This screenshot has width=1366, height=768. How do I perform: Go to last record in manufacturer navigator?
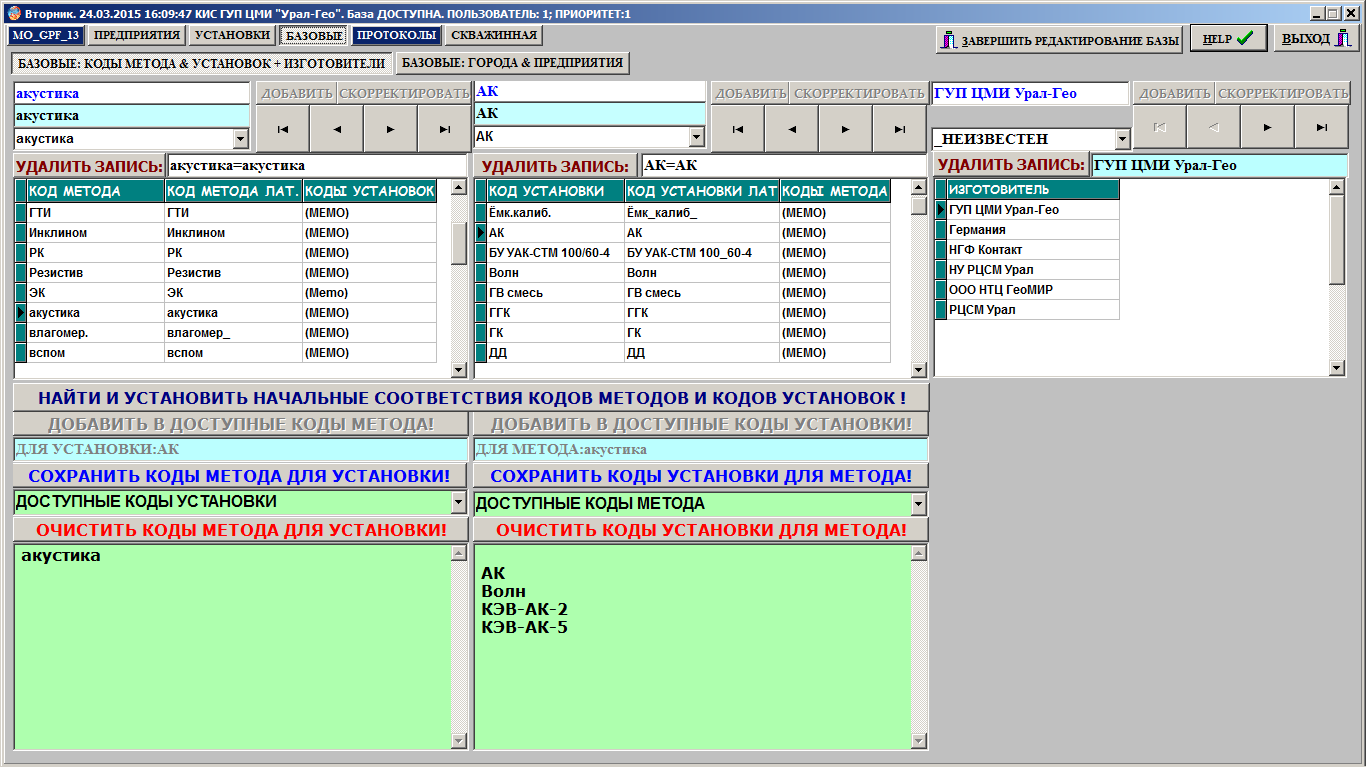tap(1322, 127)
